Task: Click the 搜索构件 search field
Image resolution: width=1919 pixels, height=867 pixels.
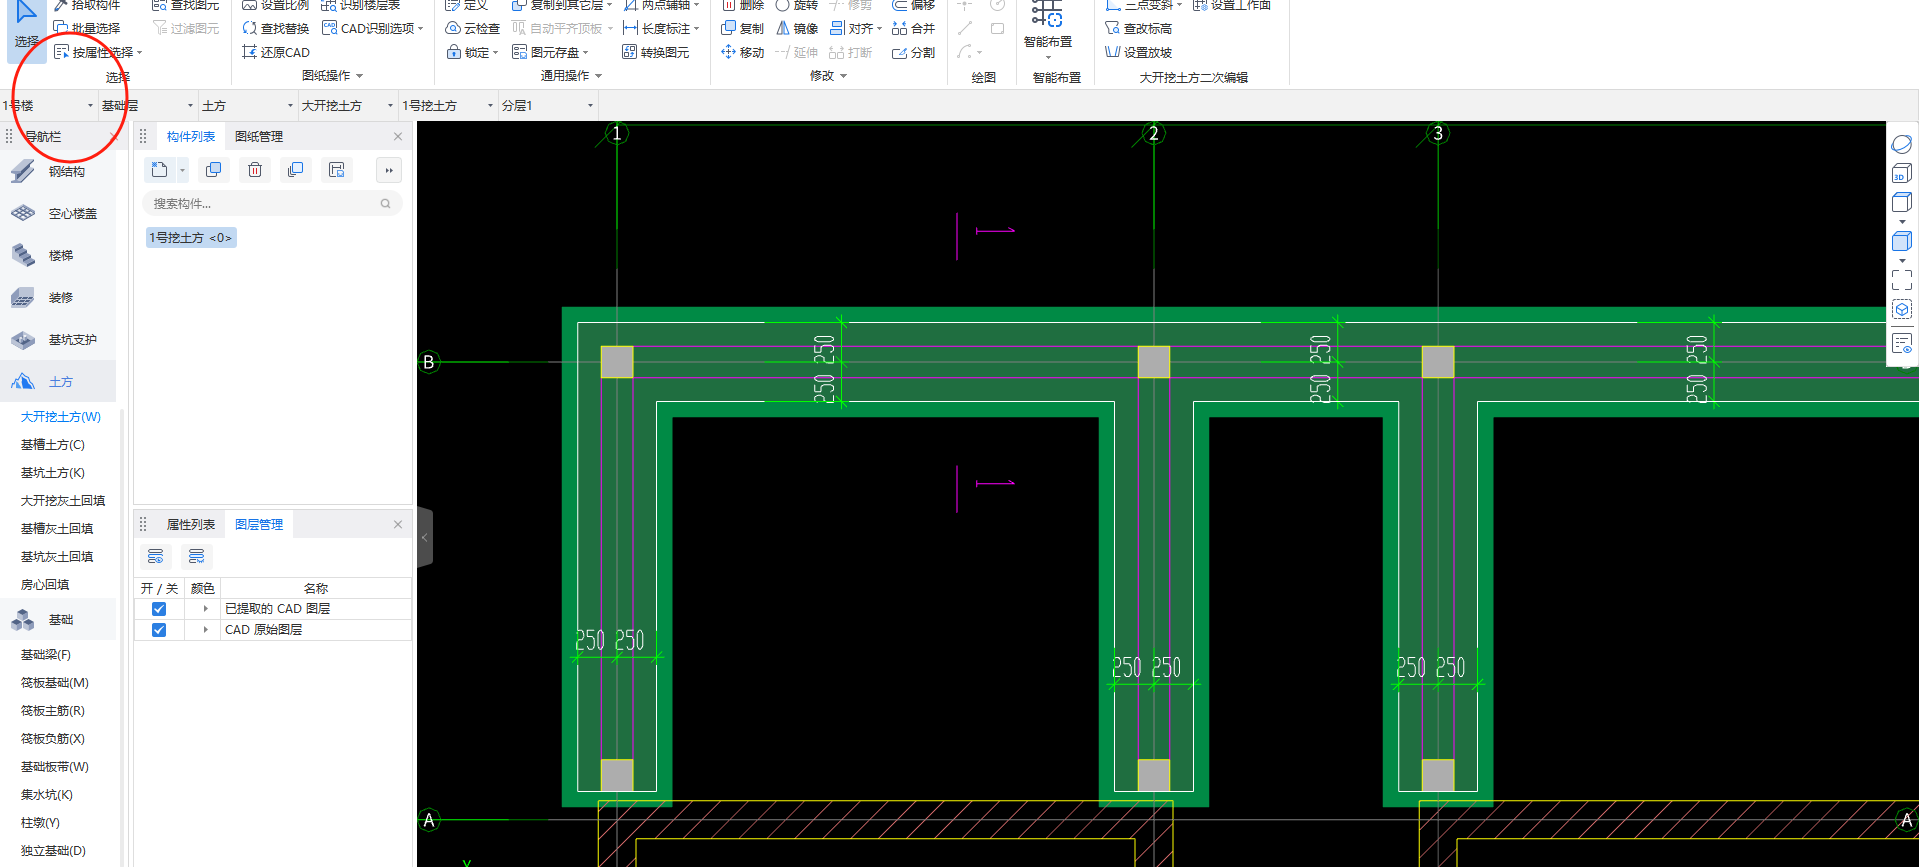Action: pyautogui.click(x=272, y=204)
